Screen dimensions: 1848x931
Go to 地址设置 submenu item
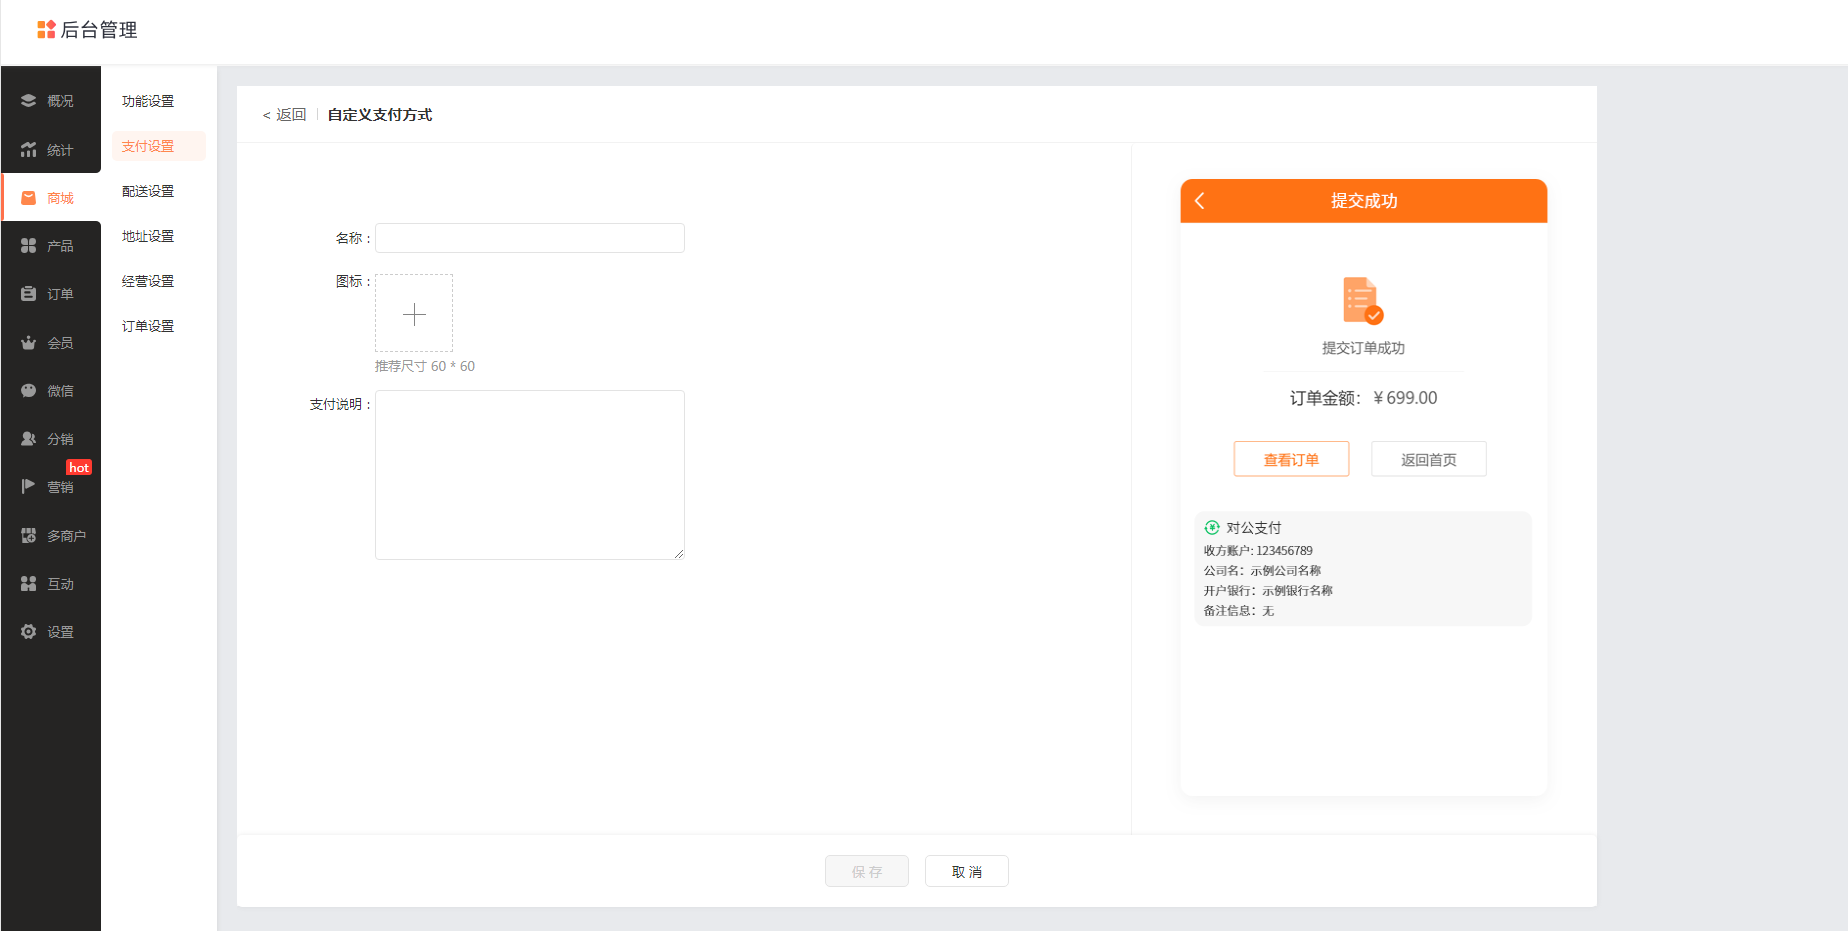click(148, 236)
